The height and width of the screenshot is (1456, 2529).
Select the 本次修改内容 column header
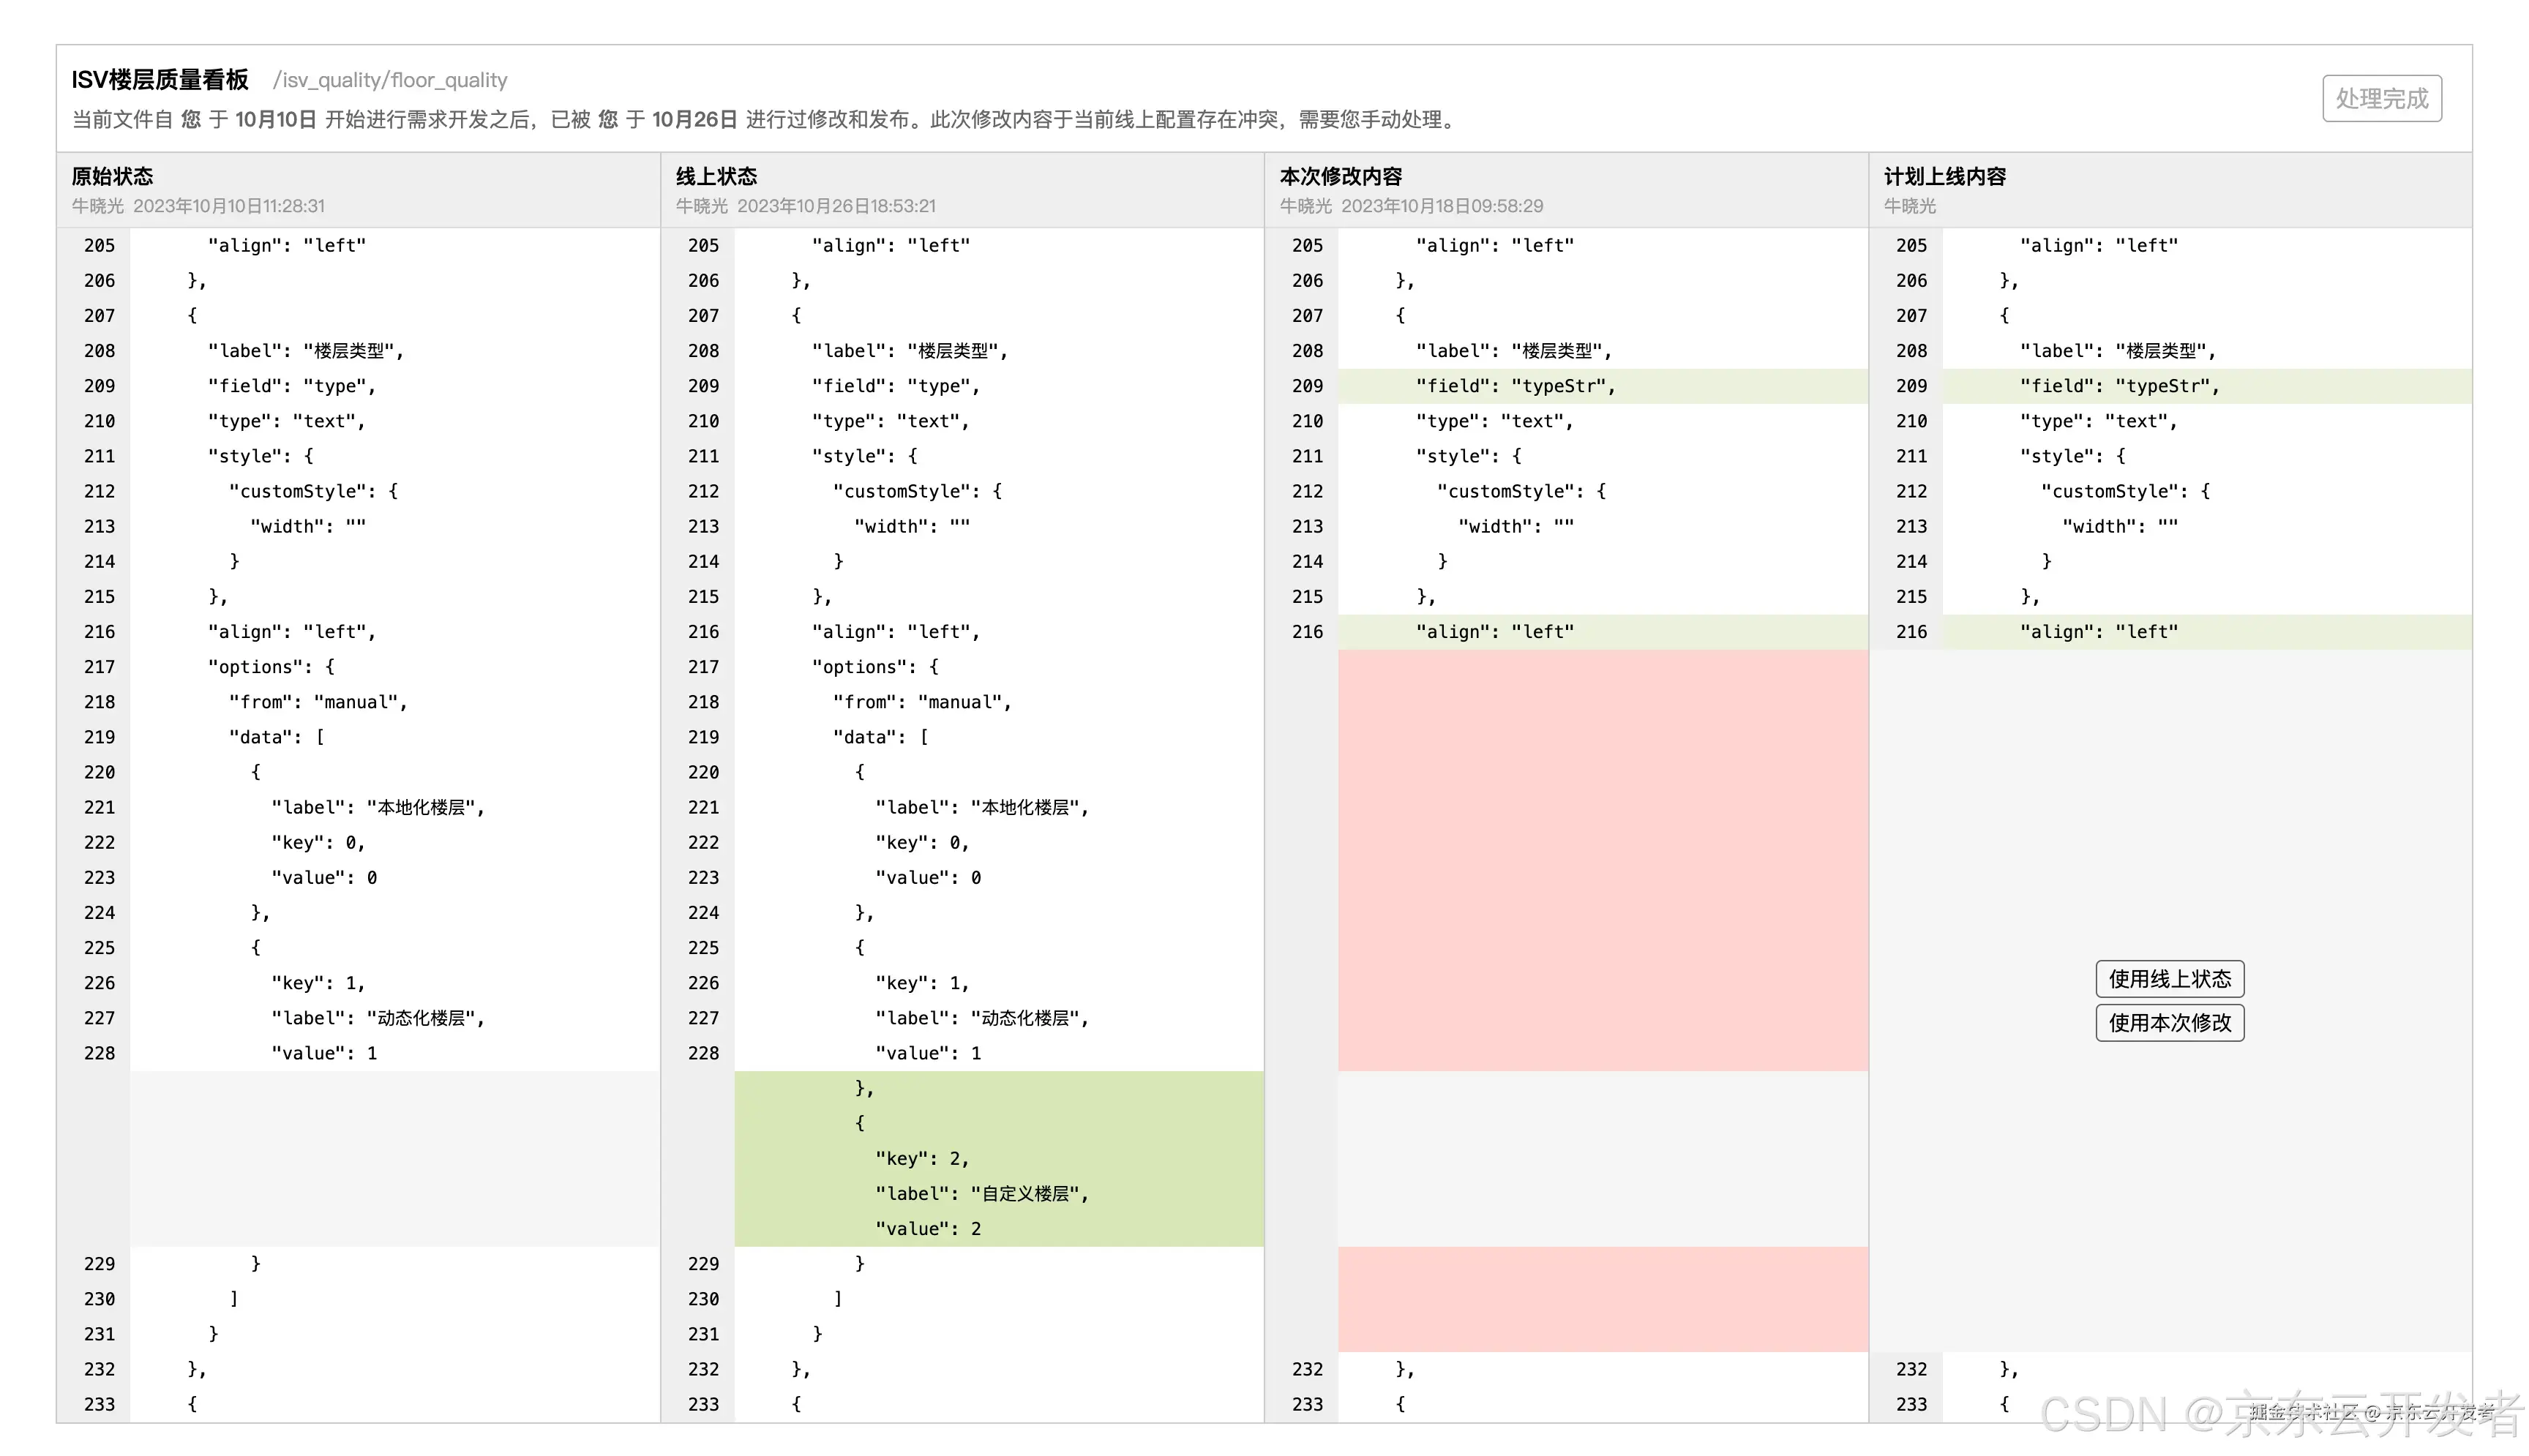point(1340,176)
